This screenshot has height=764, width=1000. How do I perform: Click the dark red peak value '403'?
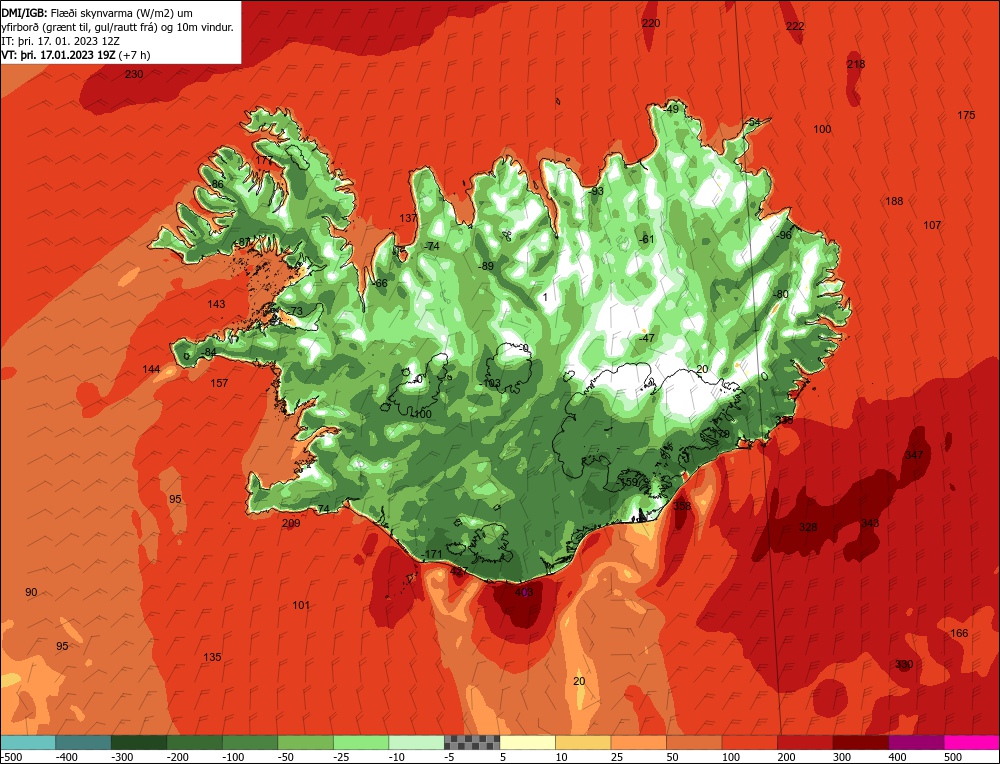(524, 592)
